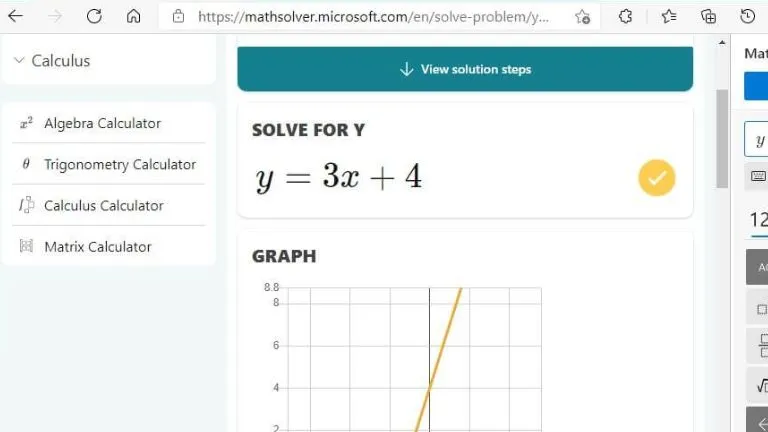
Task: Go back using the browser back arrow
Action: (16, 16)
